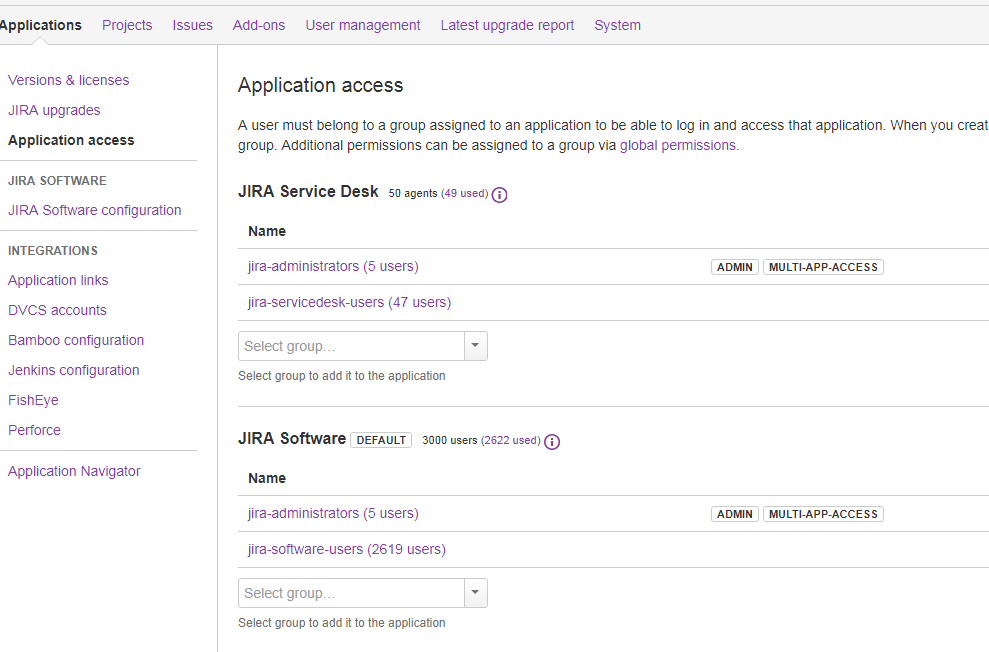The height and width of the screenshot is (652, 989).
Task: Click ADMIN badge in JIRA Software row
Action: pyautogui.click(x=735, y=514)
